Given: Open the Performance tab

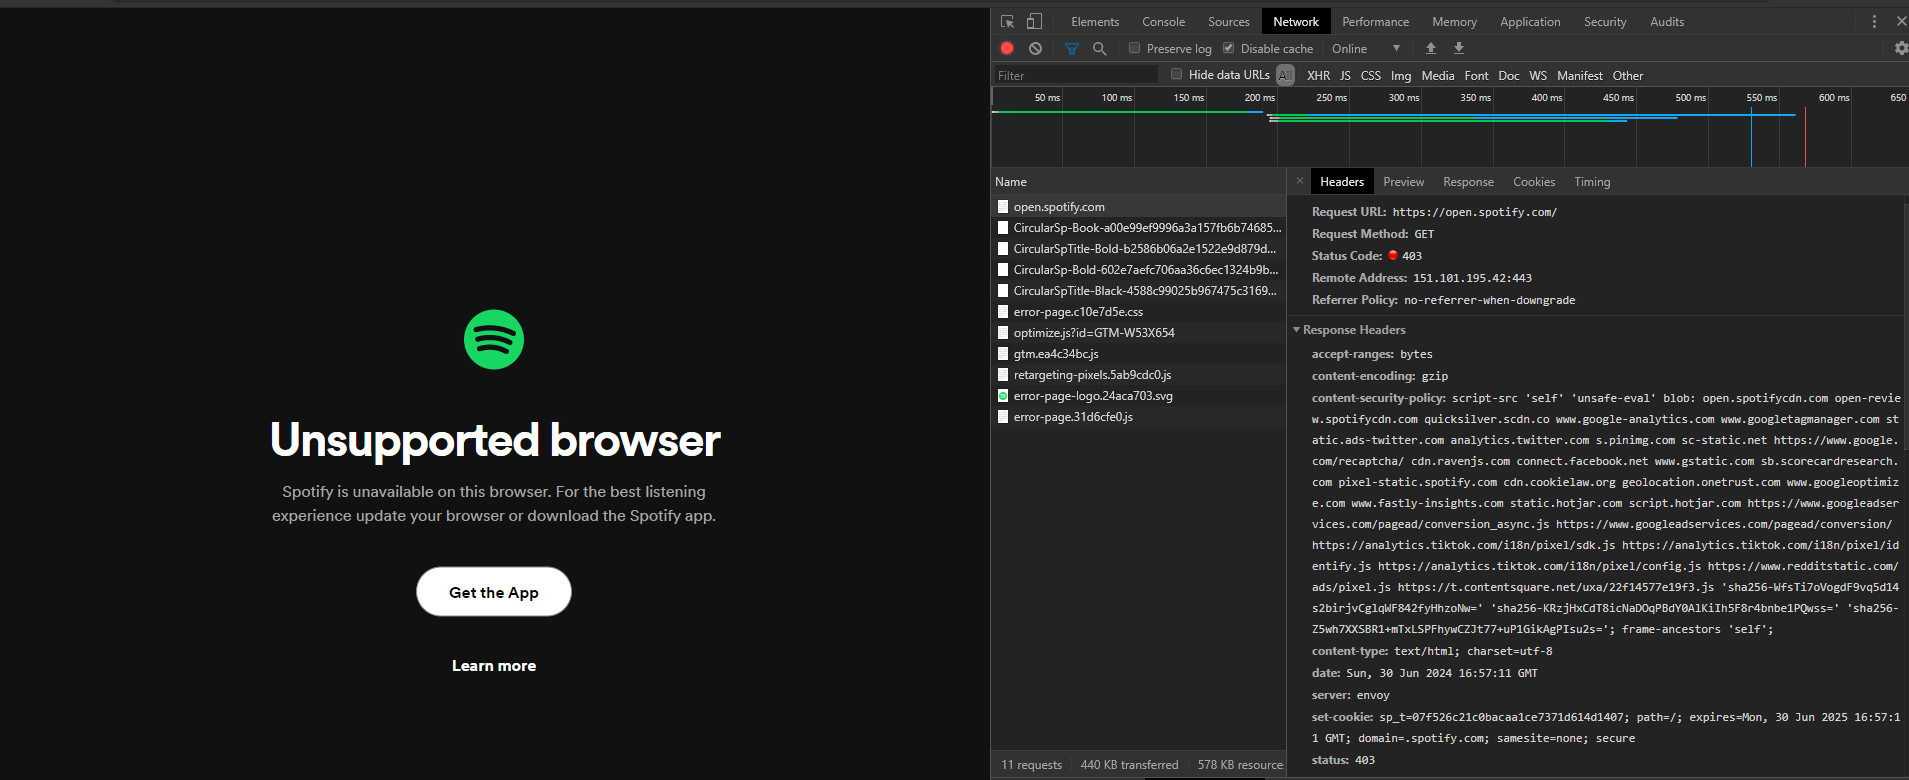Looking at the screenshot, I should pyautogui.click(x=1375, y=21).
